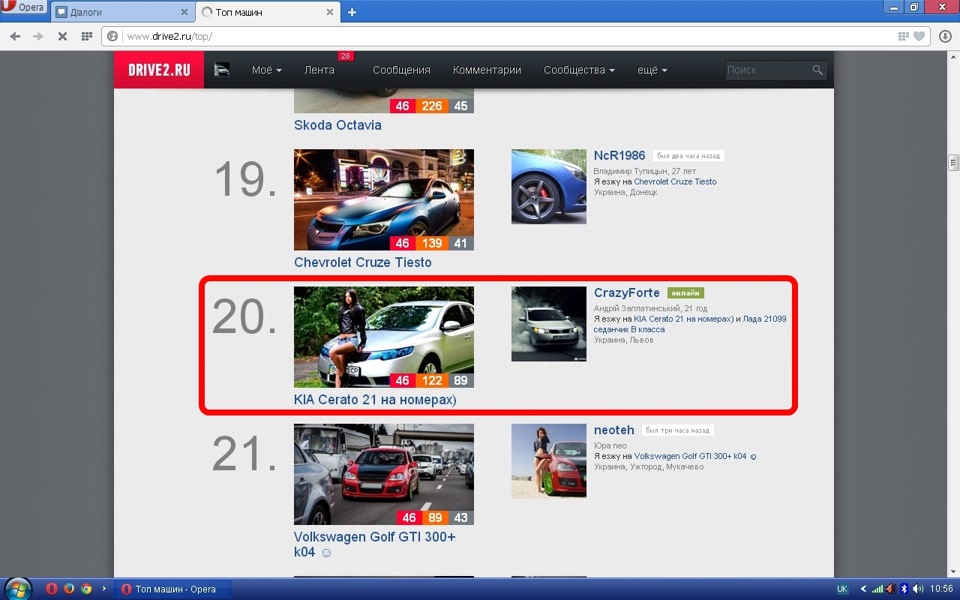This screenshot has width=960, height=600.
Task: Launch Chrome from quick launch
Action: coord(86,589)
